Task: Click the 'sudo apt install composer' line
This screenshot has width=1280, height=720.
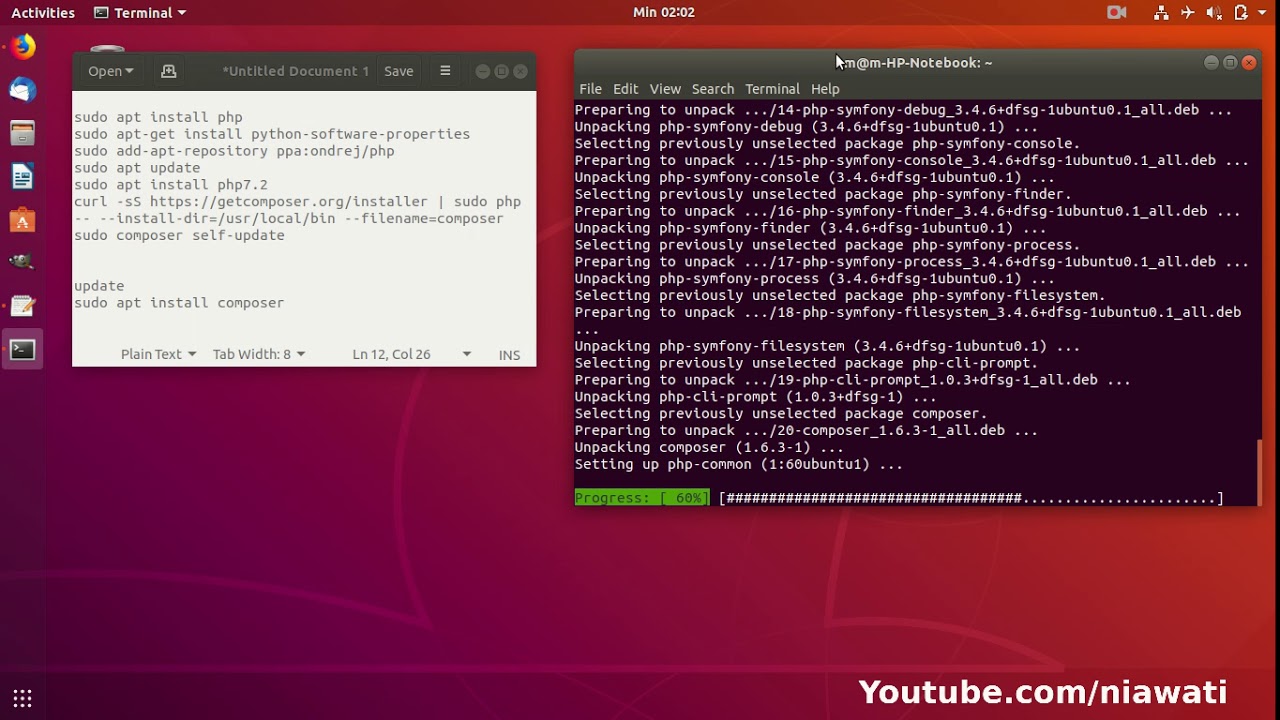Action: click(x=179, y=303)
